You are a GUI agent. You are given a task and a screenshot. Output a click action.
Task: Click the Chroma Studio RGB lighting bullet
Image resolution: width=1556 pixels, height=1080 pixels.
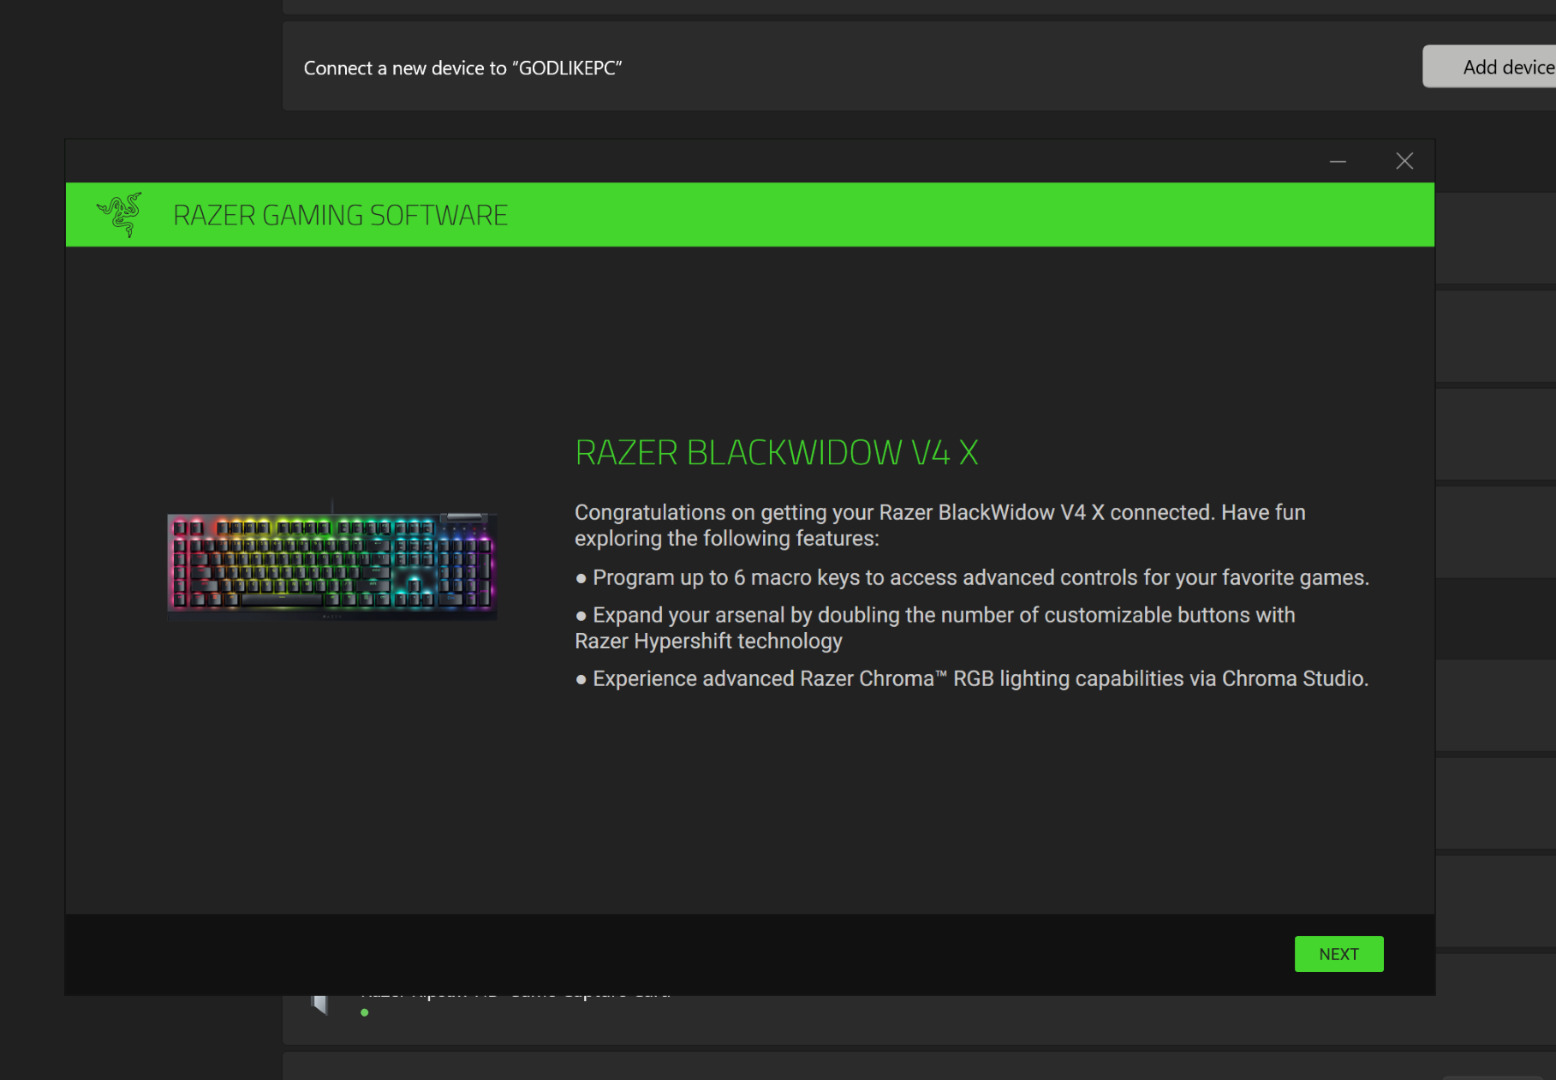point(980,679)
